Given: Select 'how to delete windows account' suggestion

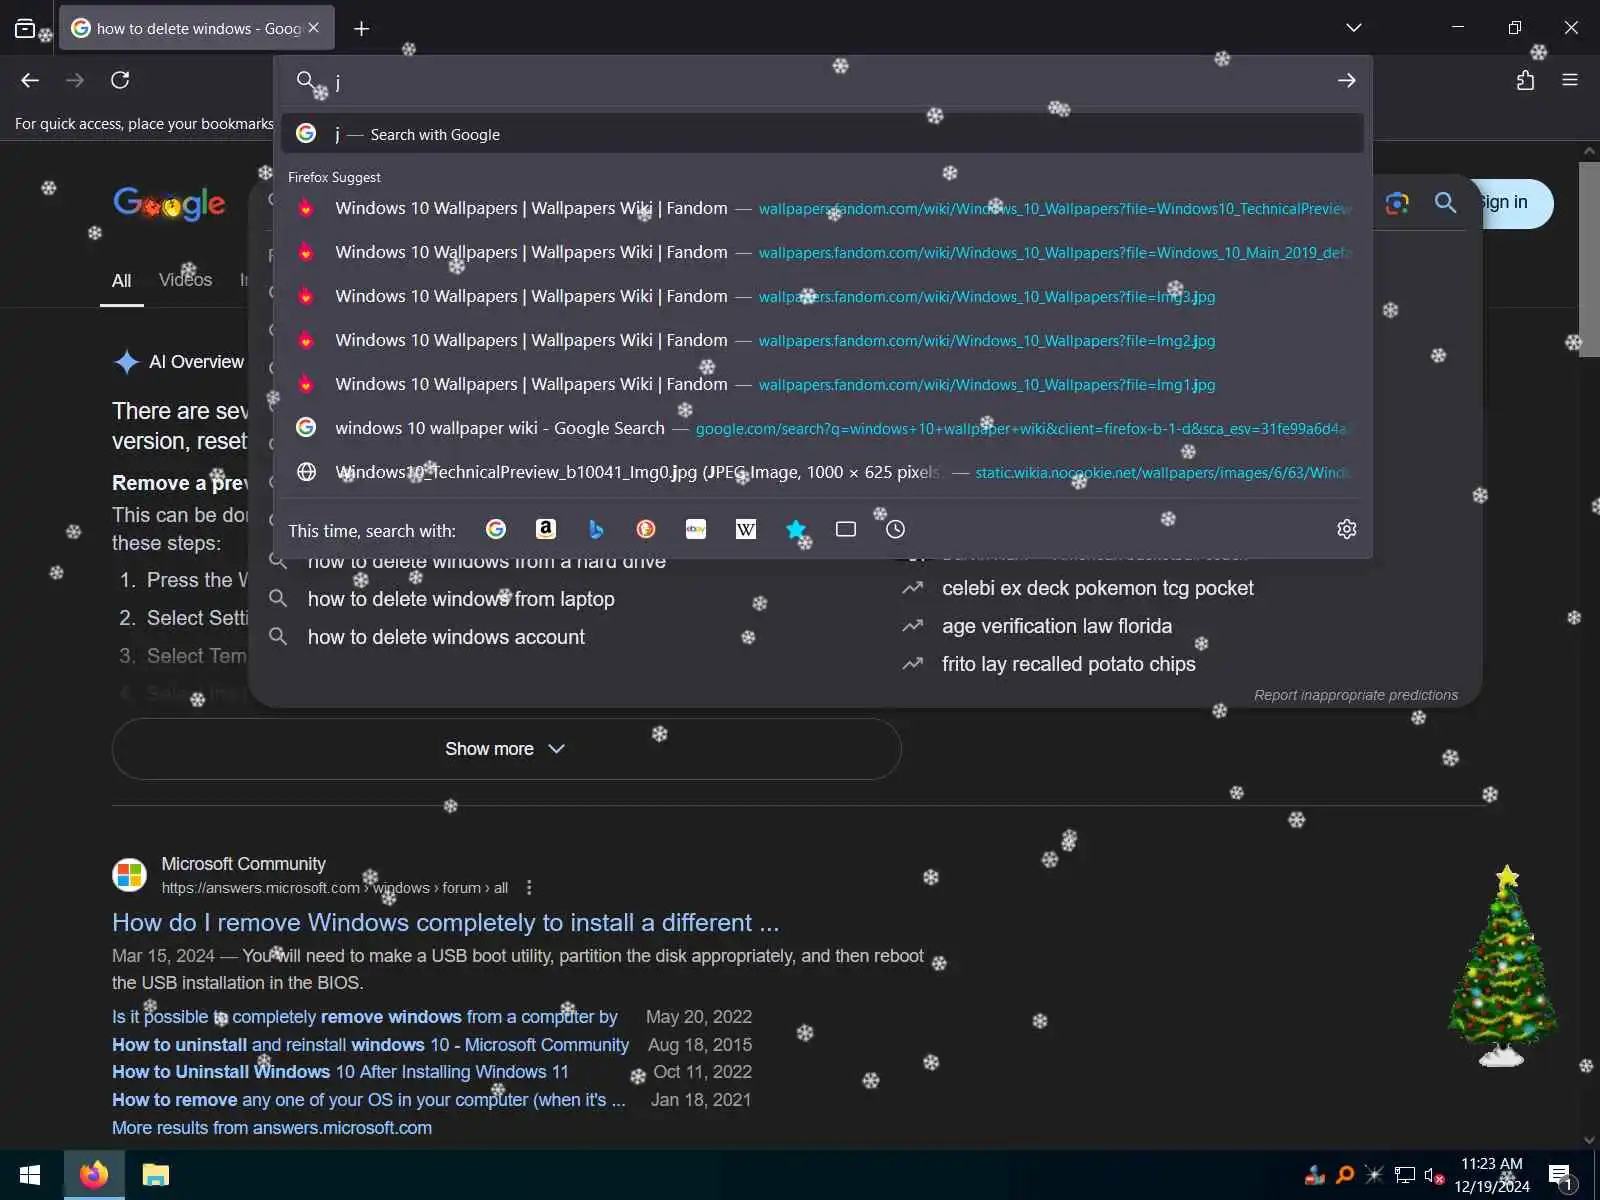Looking at the screenshot, I should click(x=446, y=637).
